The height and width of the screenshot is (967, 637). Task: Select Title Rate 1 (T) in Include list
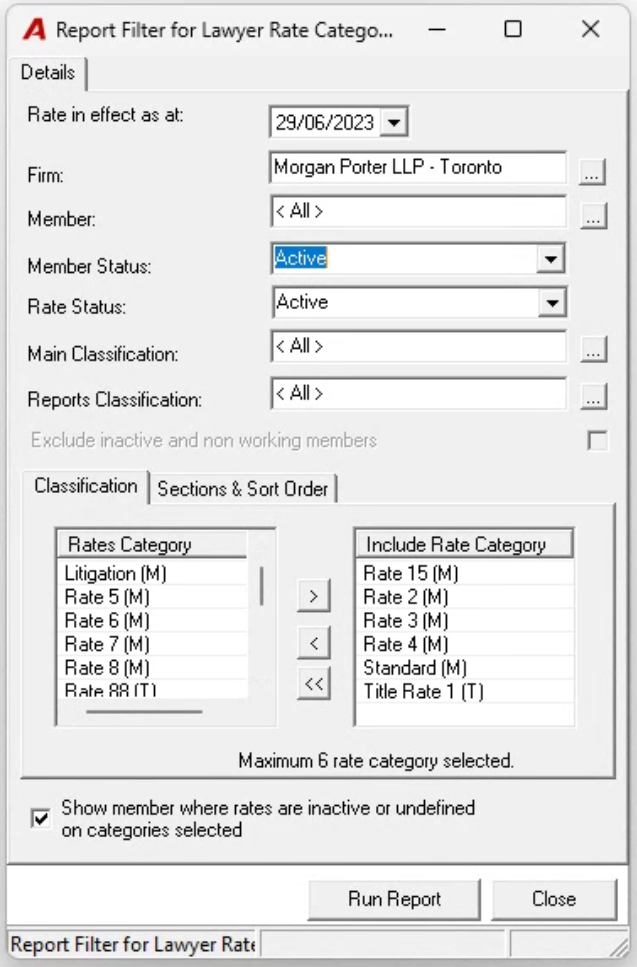click(x=465, y=691)
